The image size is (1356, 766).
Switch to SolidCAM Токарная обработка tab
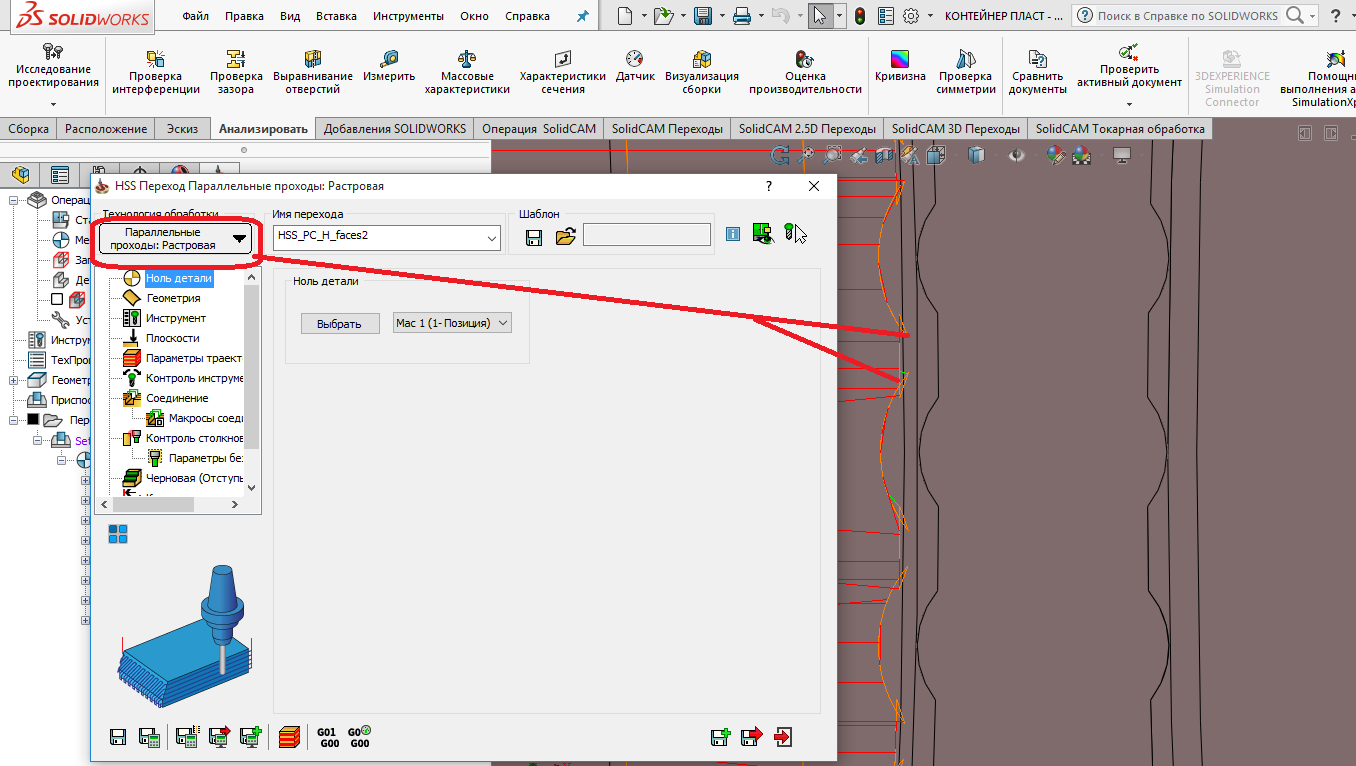[x=1121, y=129]
